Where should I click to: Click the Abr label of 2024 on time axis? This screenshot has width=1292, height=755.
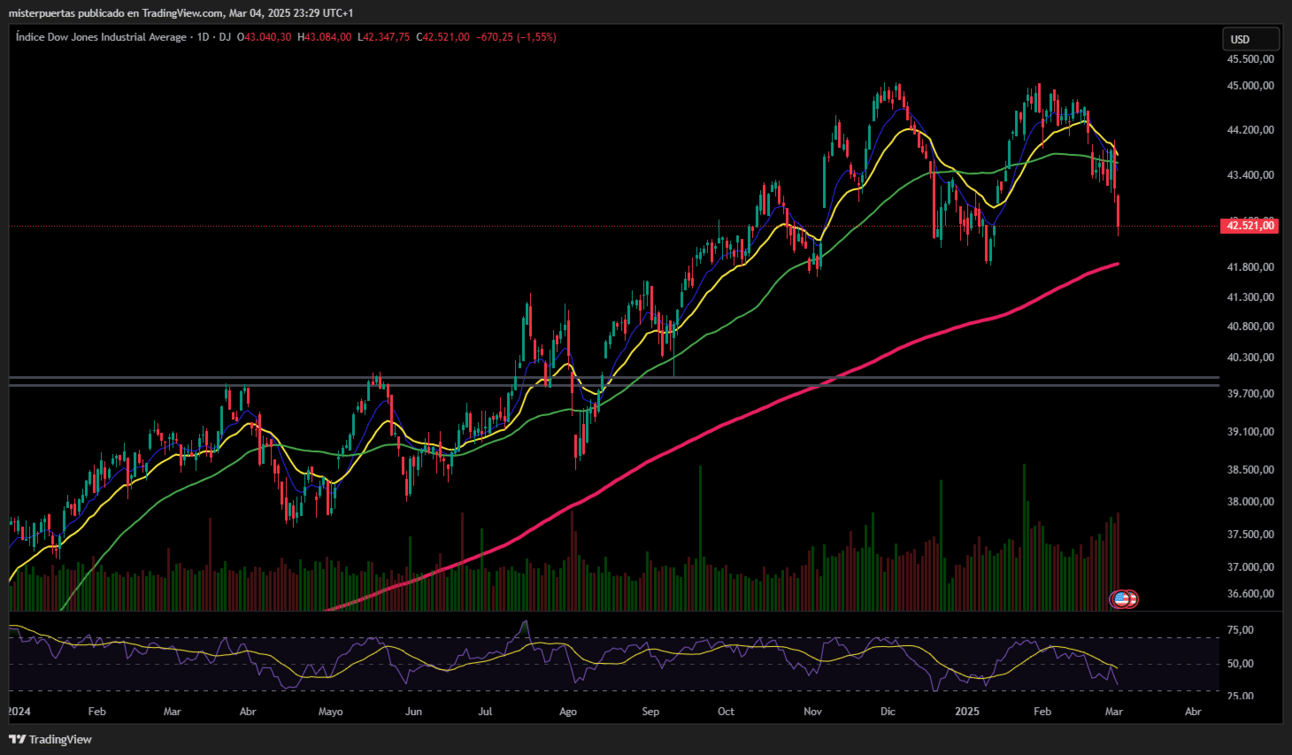pyautogui.click(x=249, y=712)
